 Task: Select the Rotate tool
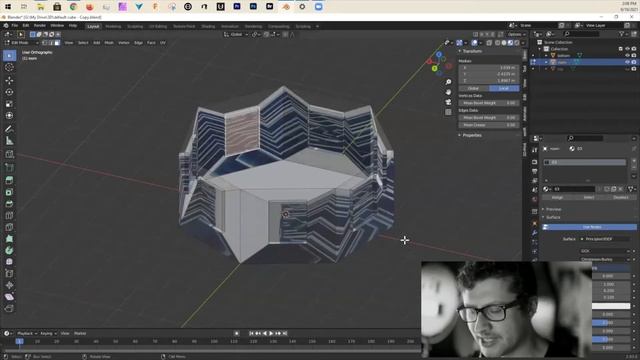[x=9, y=92]
